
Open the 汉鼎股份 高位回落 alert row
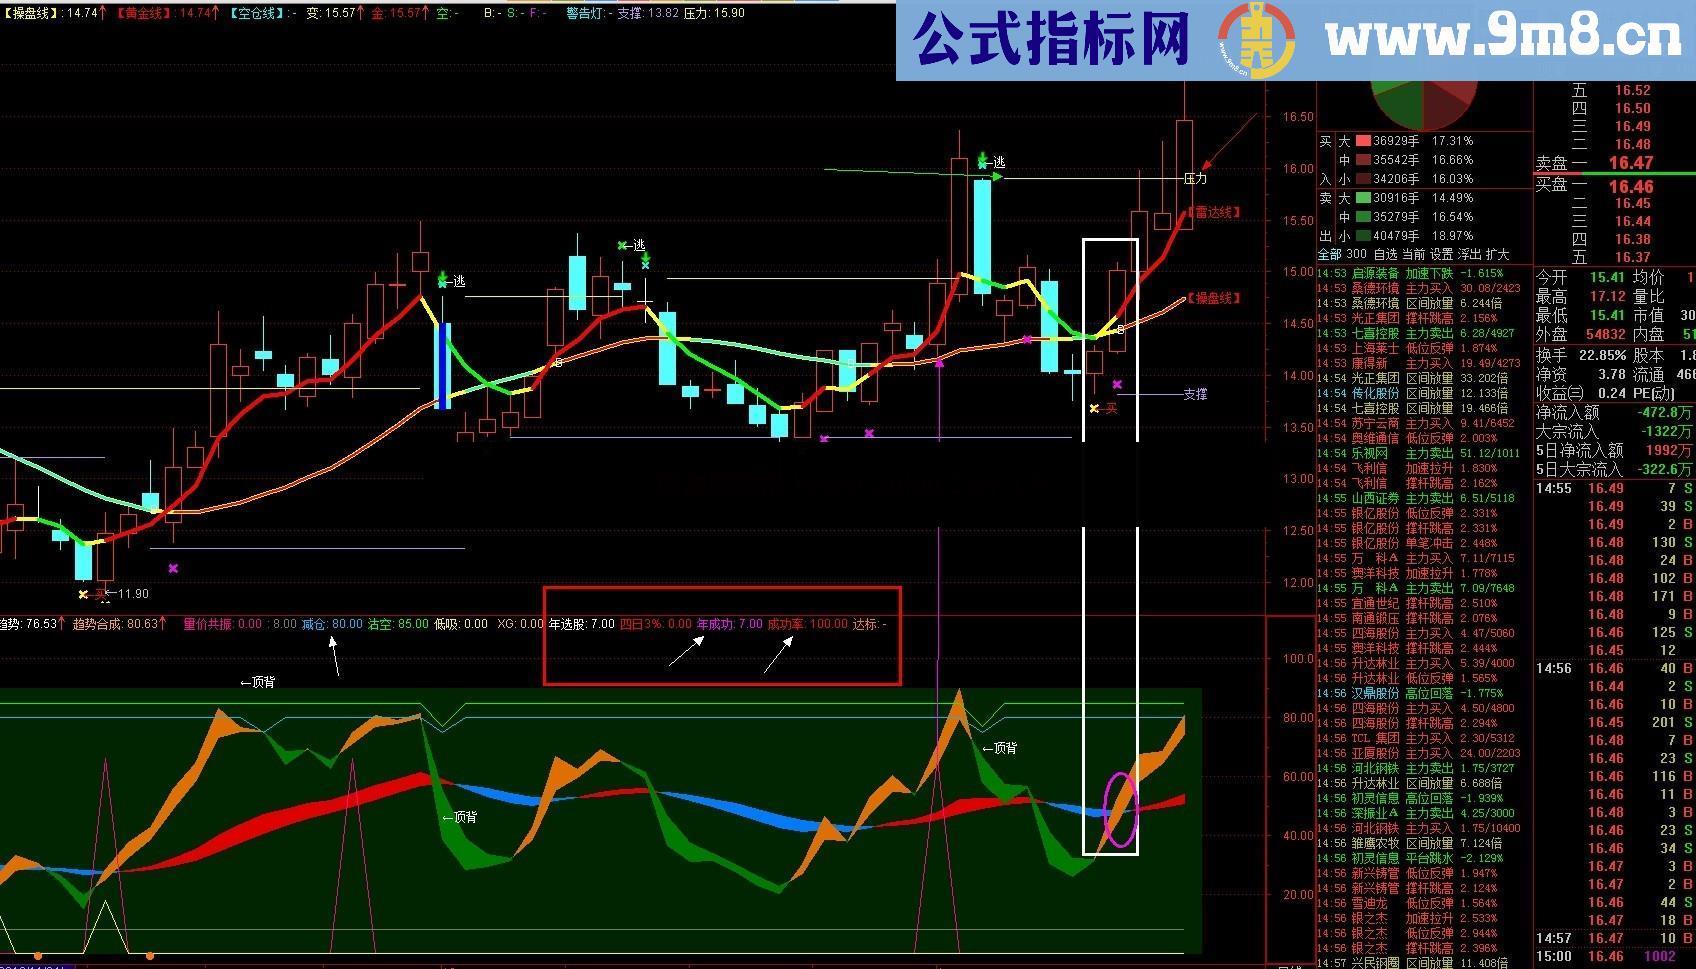pos(1424,693)
